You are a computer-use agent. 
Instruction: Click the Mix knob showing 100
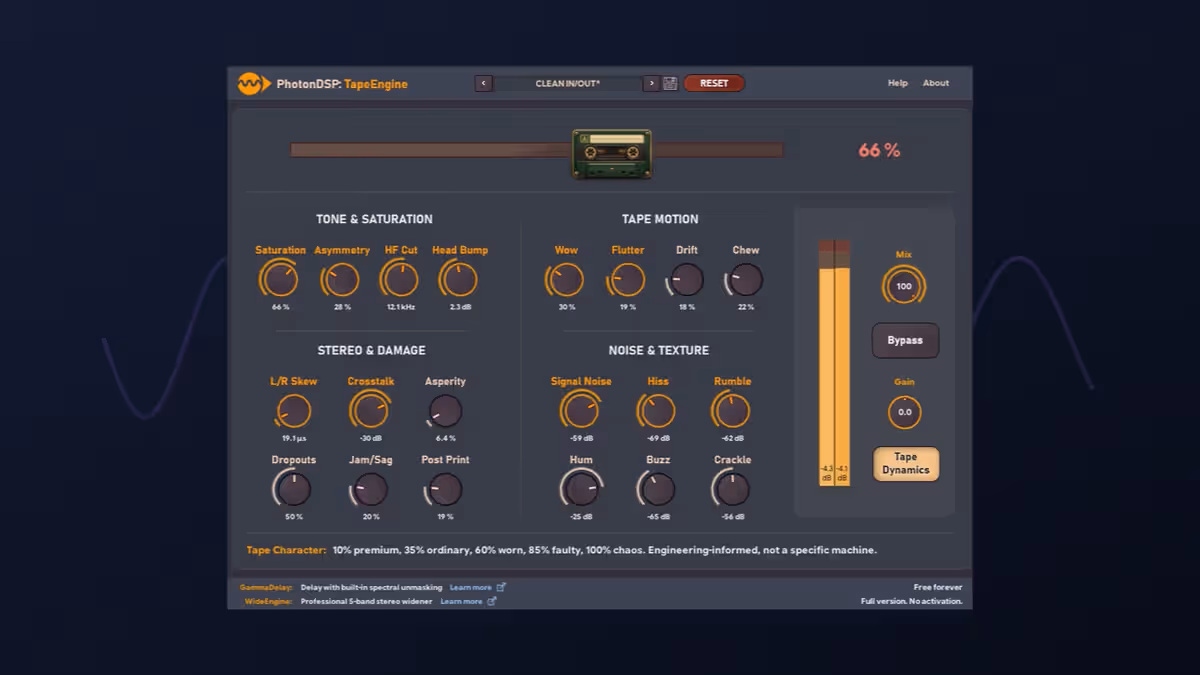tap(904, 286)
